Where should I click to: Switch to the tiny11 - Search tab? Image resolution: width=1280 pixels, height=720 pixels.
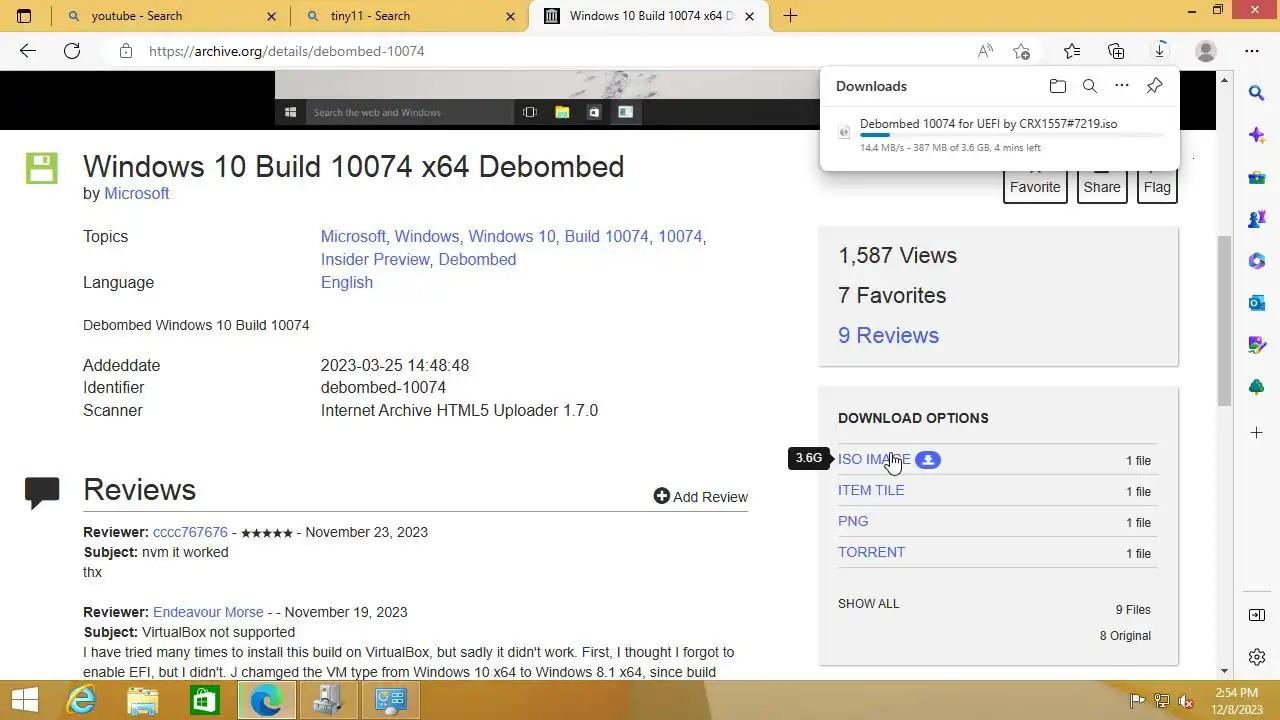(x=370, y=16)
